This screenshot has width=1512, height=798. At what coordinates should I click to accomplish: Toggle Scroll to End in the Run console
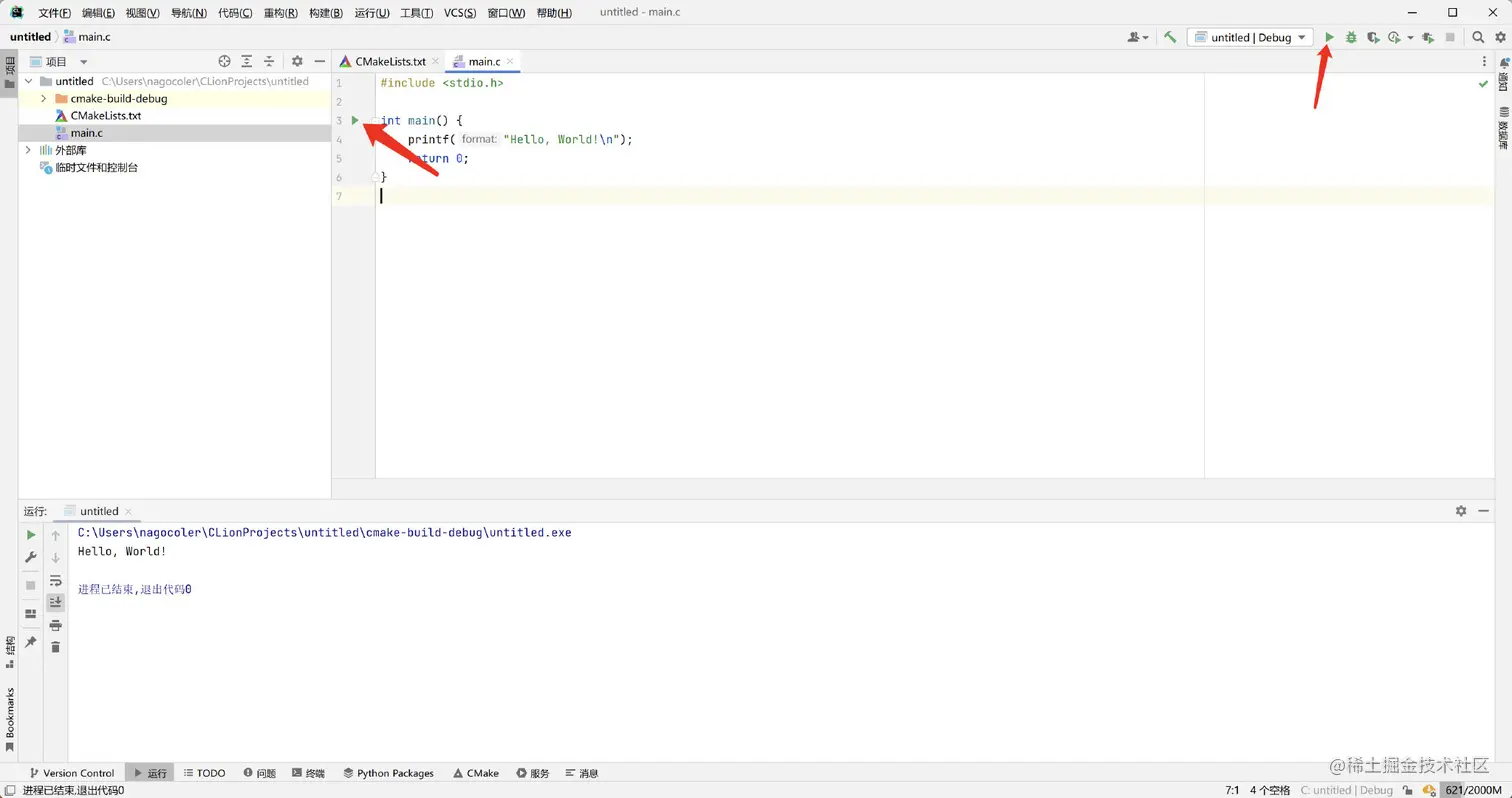tap(56, 602)
